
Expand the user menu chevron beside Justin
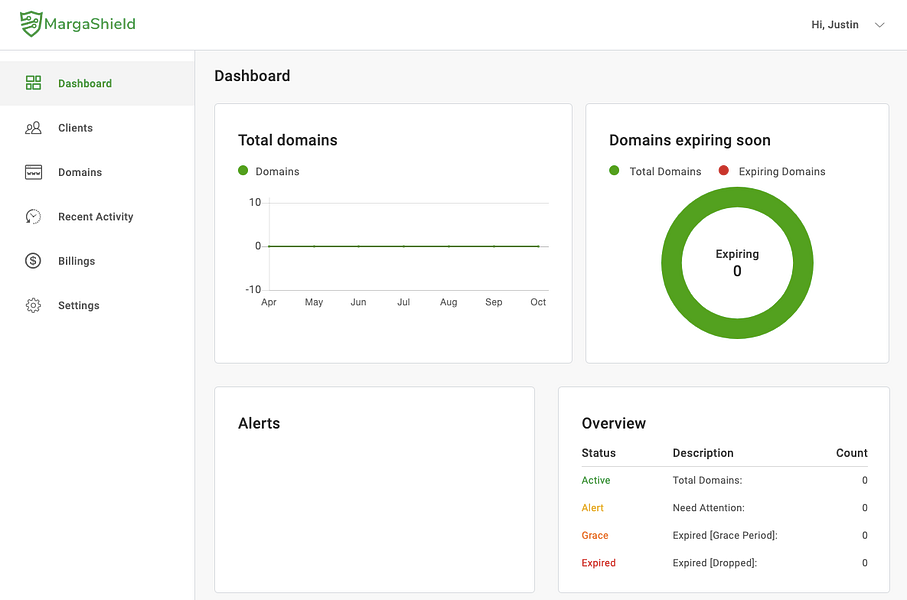pos(879,25)
